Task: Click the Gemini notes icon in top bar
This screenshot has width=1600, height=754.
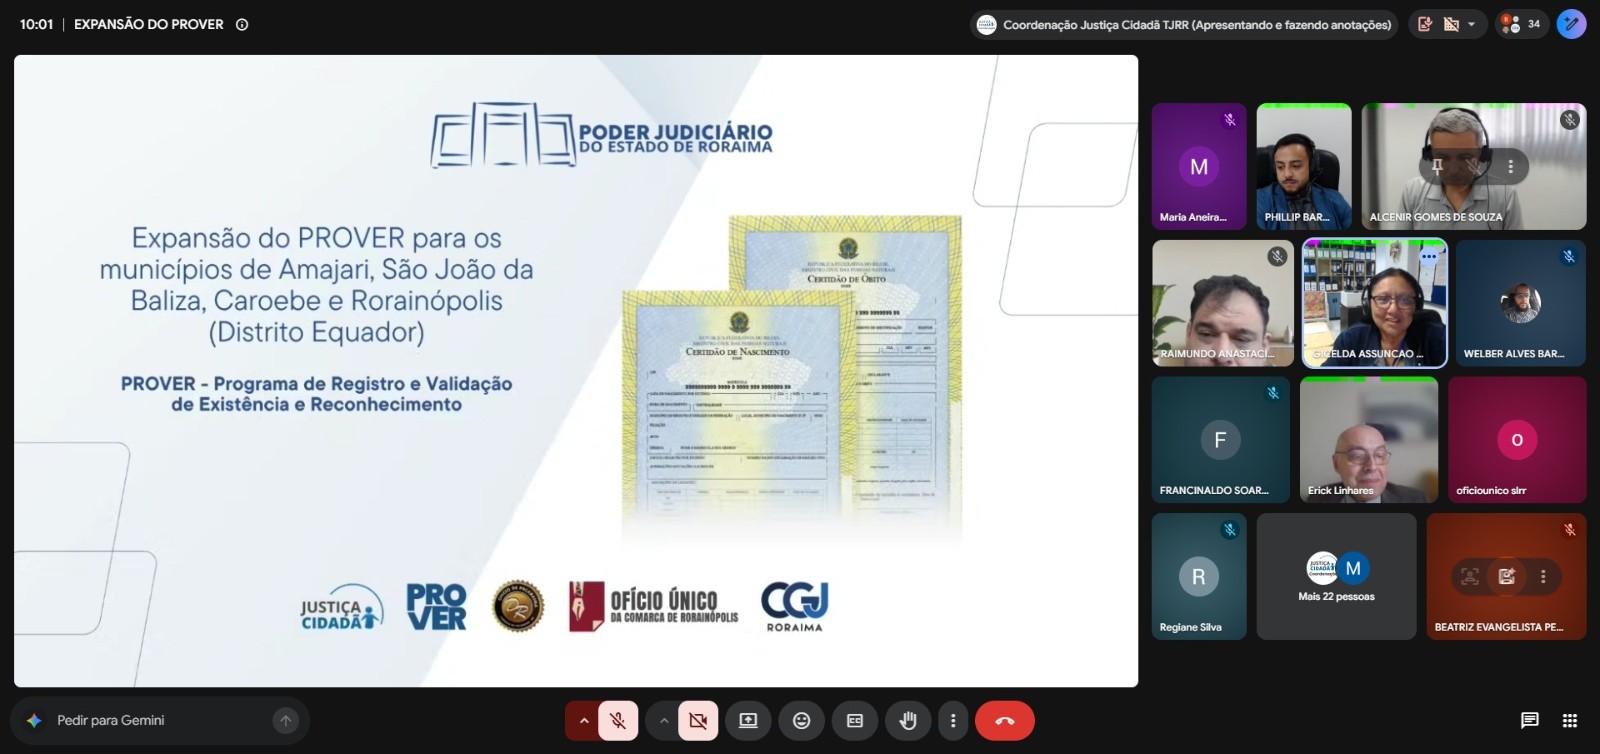Action: point(1425,25)
